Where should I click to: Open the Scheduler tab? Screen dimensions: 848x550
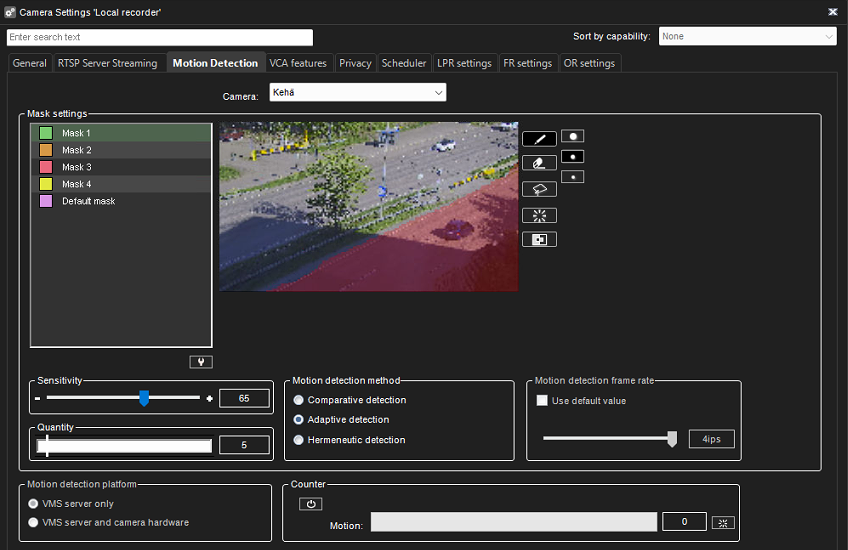[404, 63]
